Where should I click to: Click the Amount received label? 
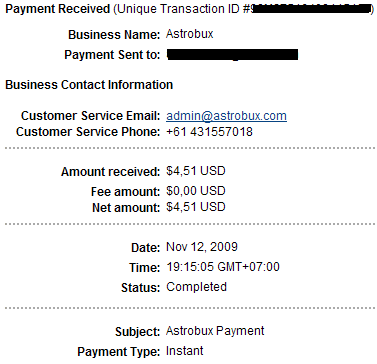[x=111, y=172]
